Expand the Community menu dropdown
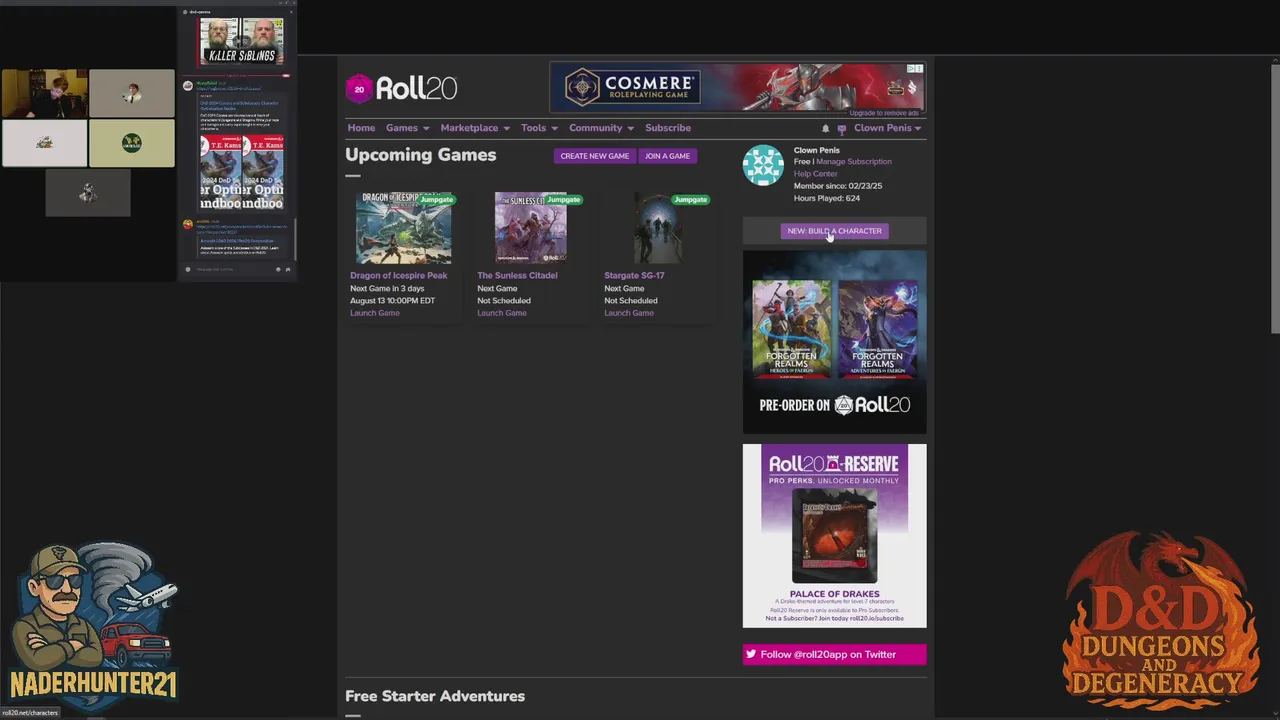This screenshot has height=720, width=1280. click(x=601, y=128)
